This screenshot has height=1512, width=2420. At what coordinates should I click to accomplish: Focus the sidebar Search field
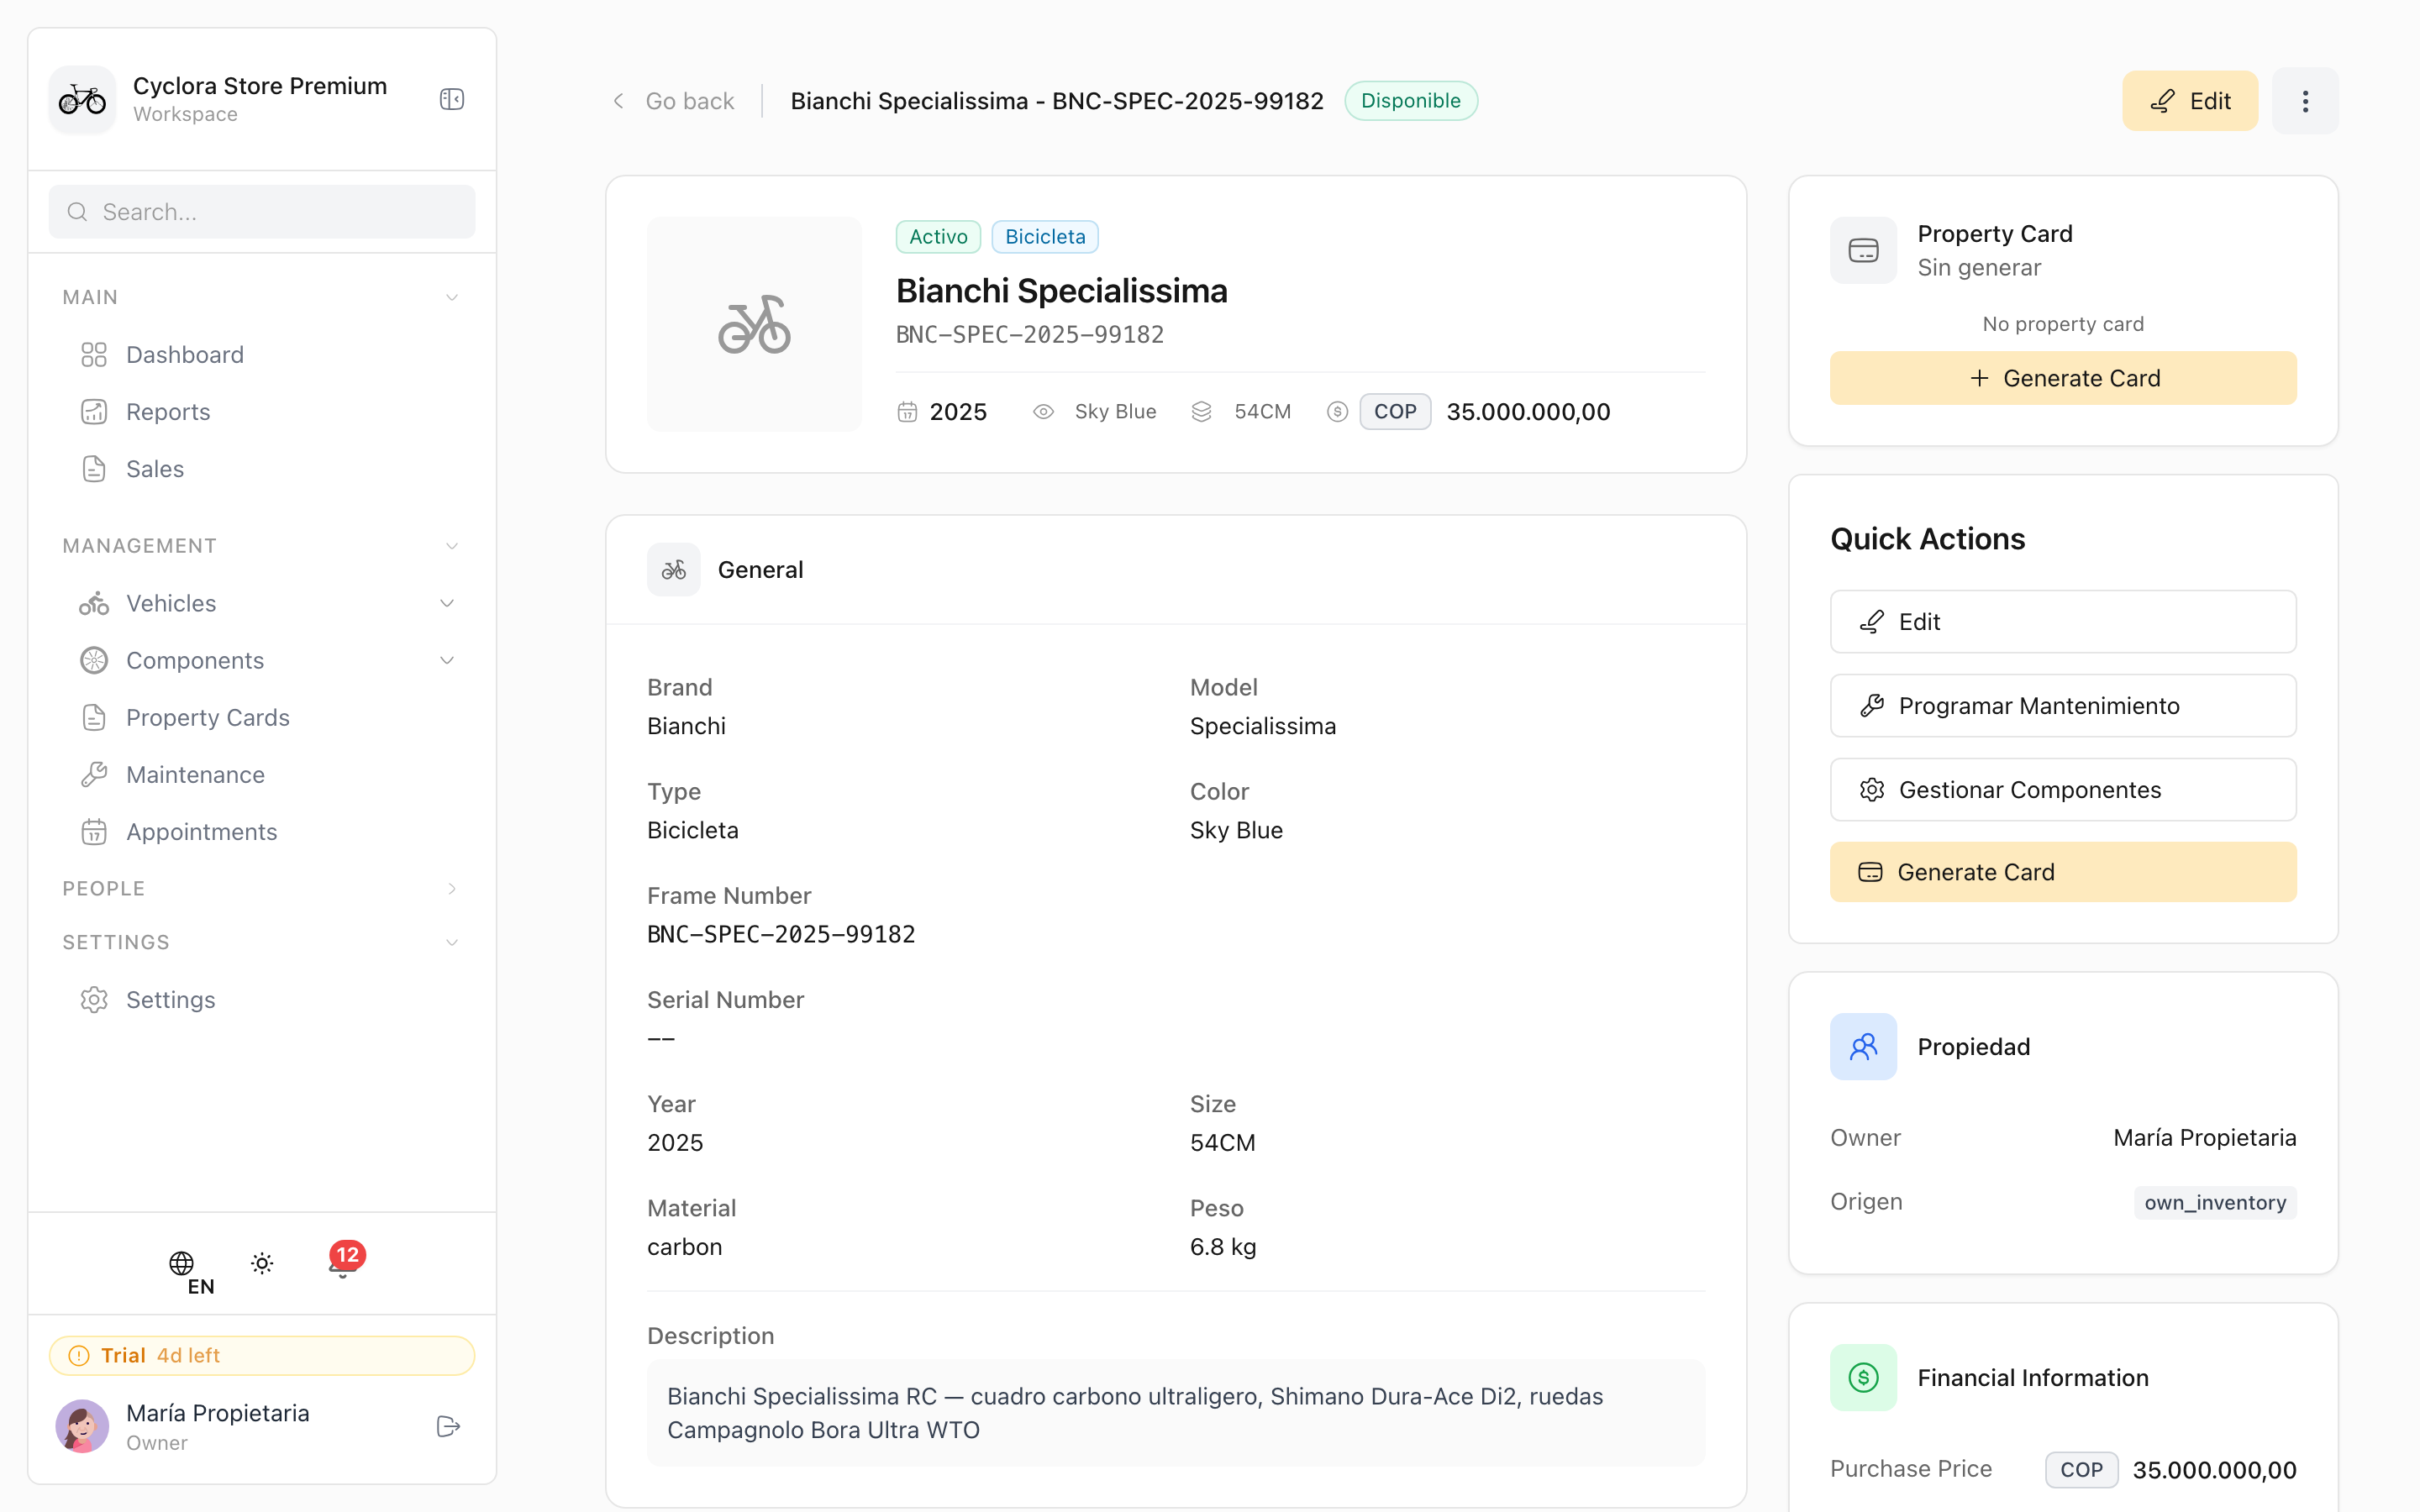[x=262, y=212]
